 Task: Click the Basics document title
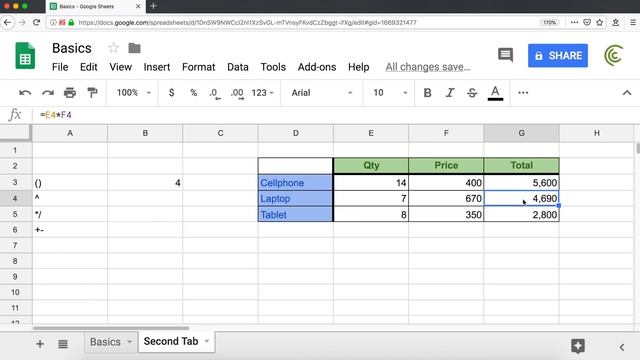click(x=72, y=48)
